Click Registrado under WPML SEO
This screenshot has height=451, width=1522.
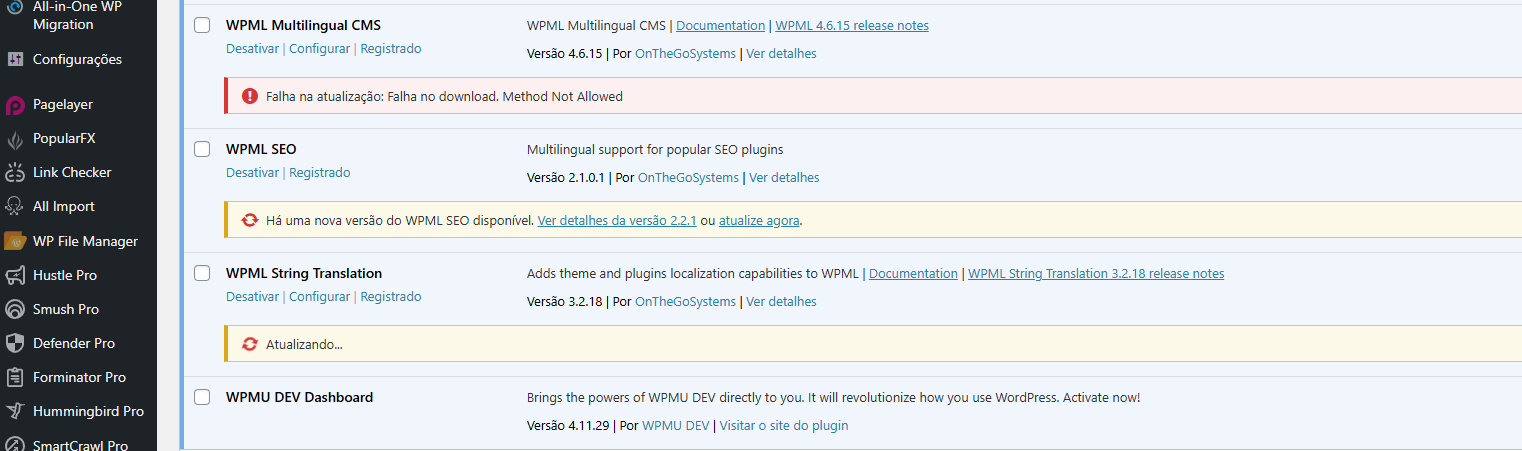320,172
